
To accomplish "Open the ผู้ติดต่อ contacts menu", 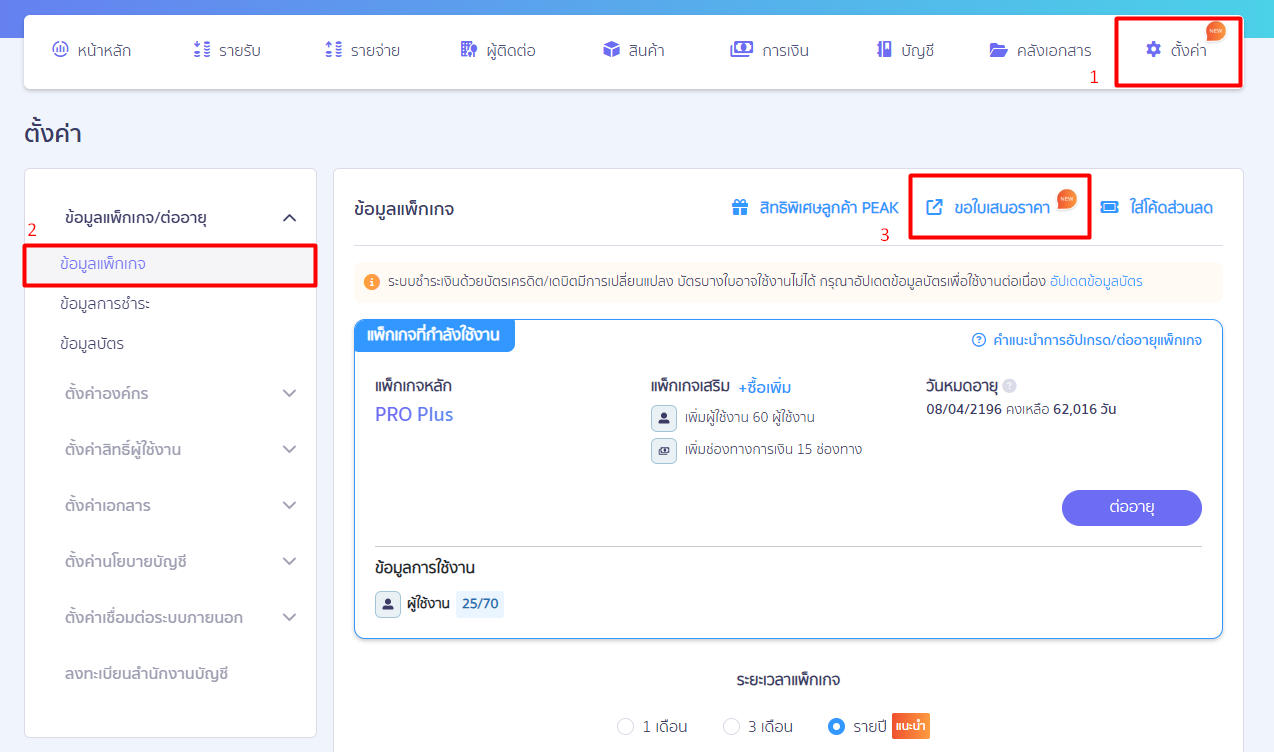I will (x=498, y=50).
